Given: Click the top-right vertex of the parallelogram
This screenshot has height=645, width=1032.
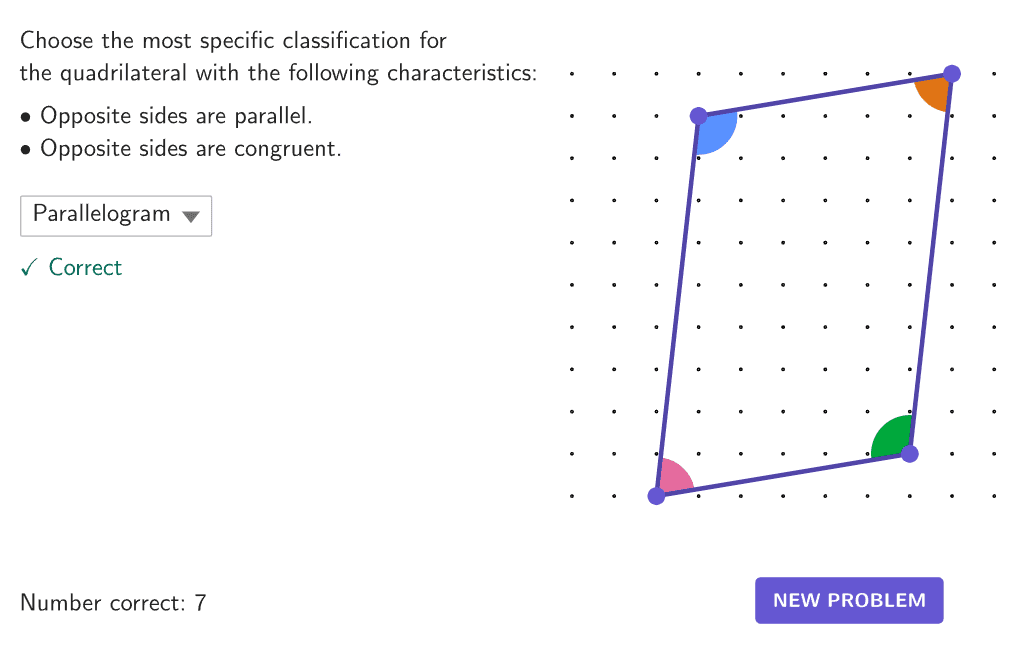Looking at the screenshot, I should tap(952, 73).
